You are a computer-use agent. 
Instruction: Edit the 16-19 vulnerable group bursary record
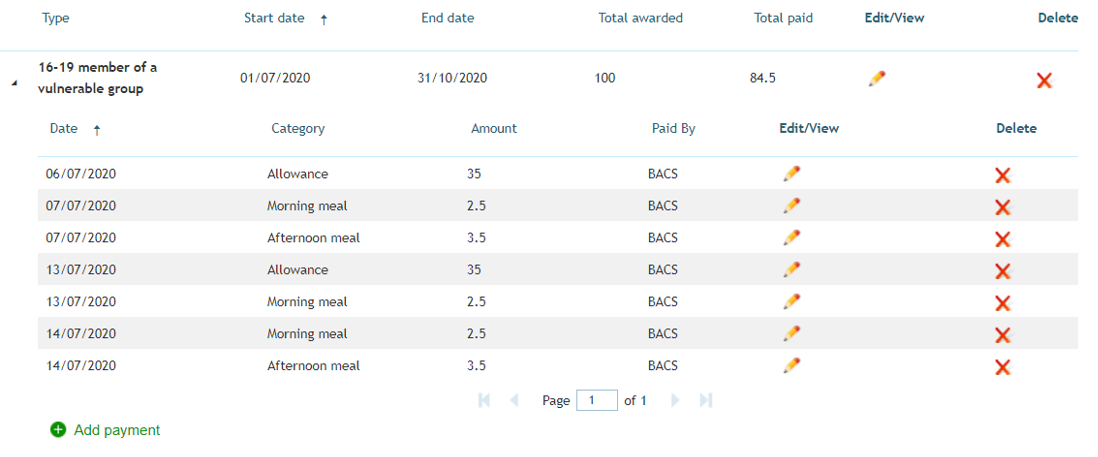pos(876,78)
